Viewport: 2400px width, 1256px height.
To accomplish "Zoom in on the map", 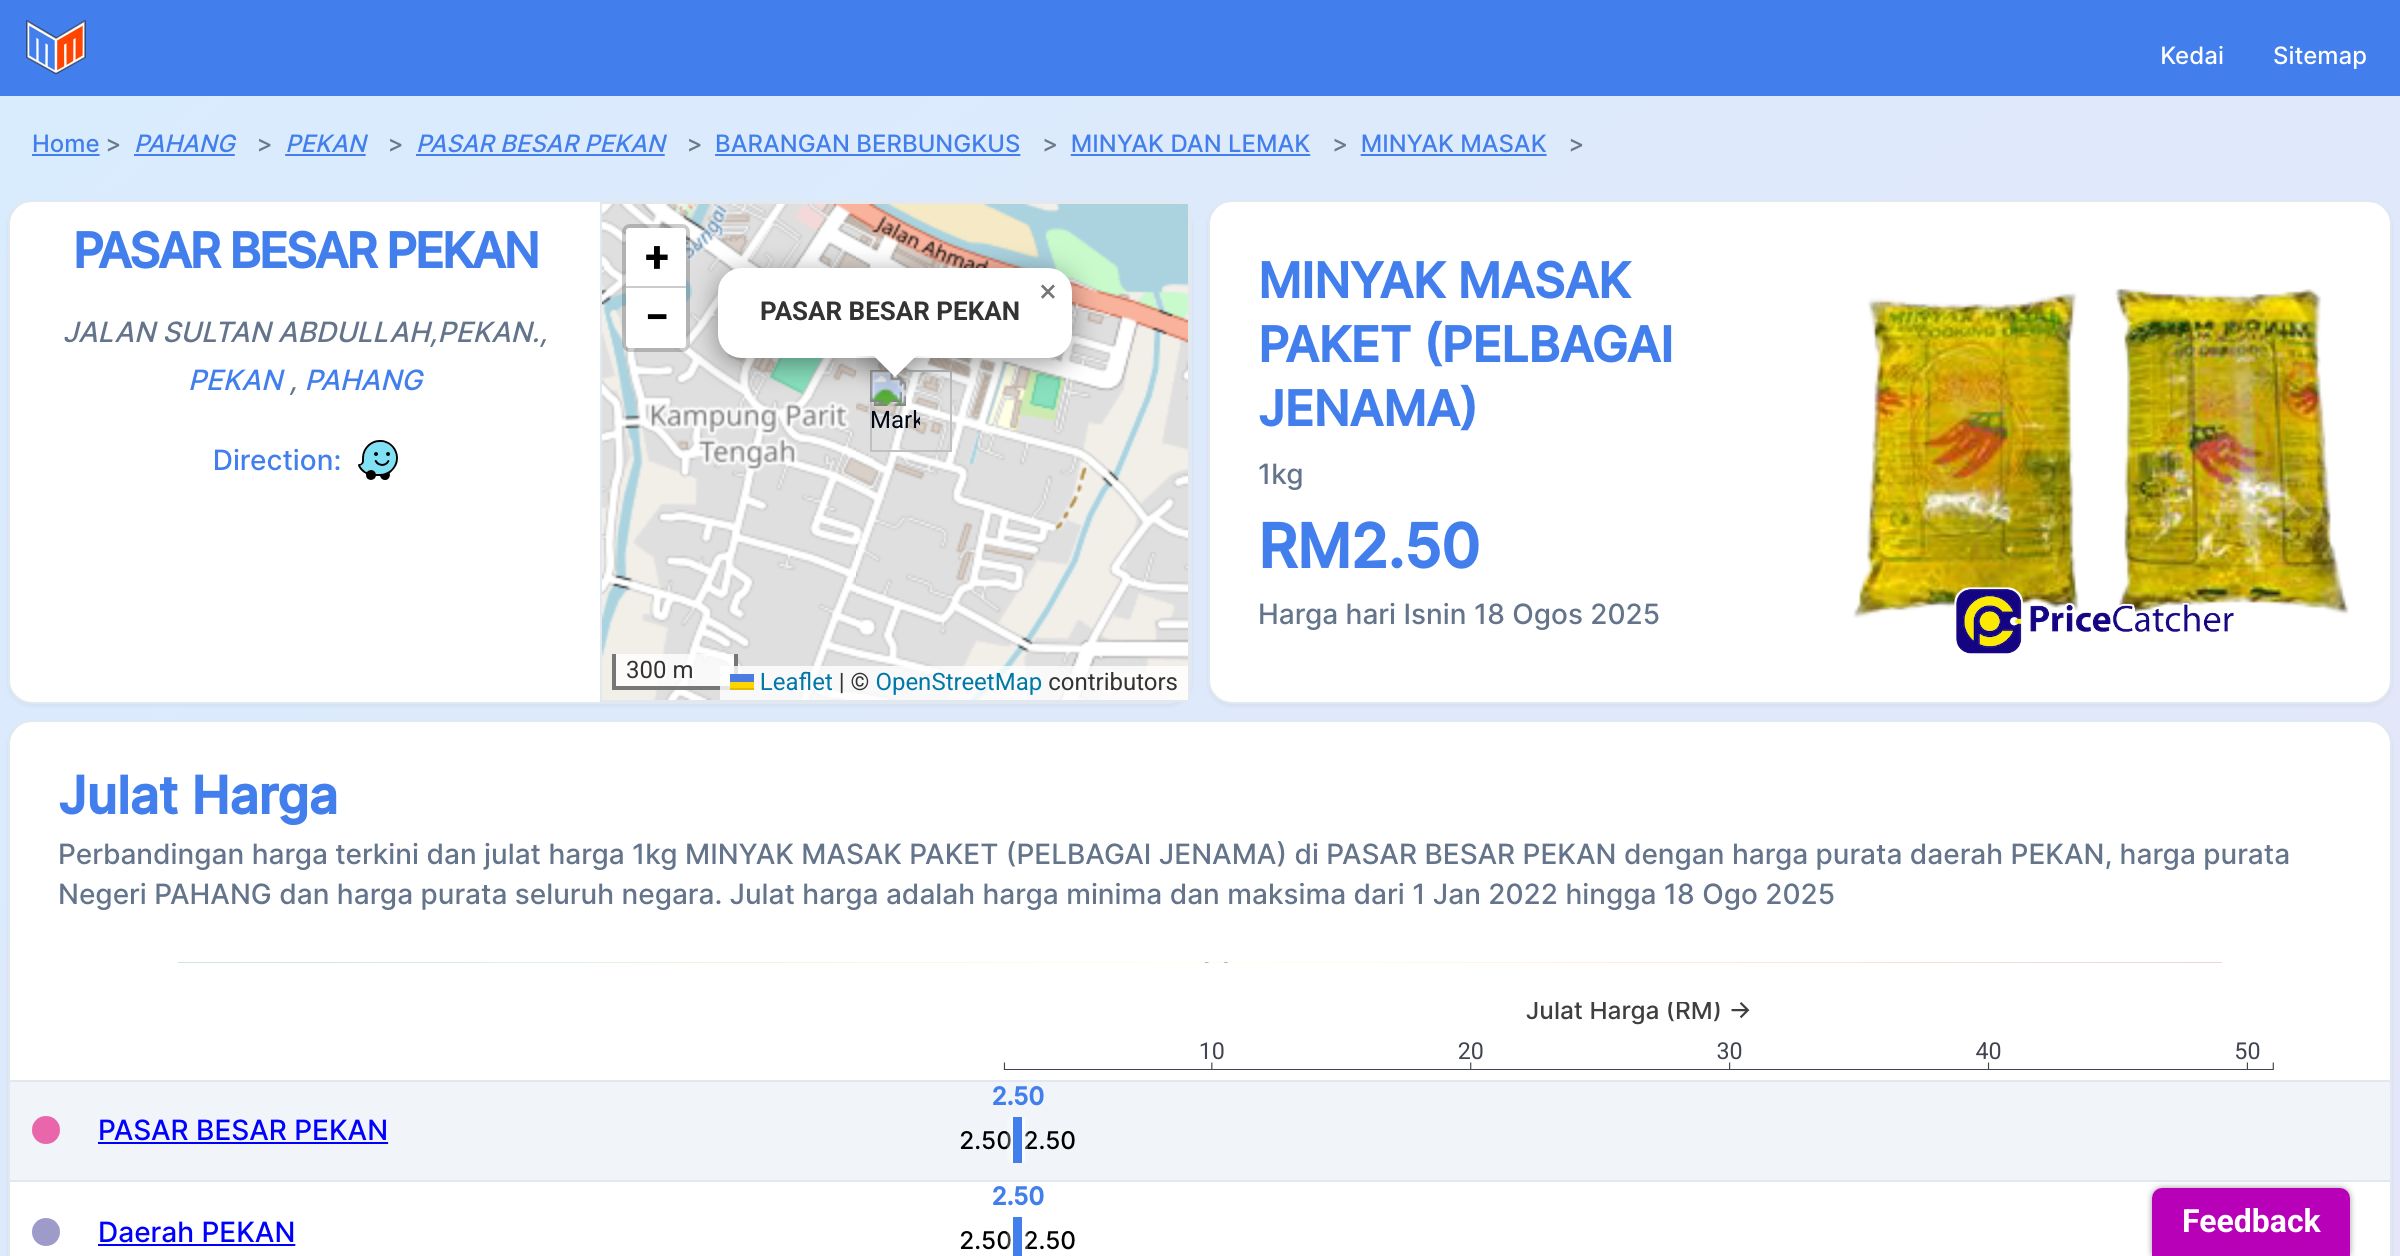I will pyautogui.click(x=656, y=258).
